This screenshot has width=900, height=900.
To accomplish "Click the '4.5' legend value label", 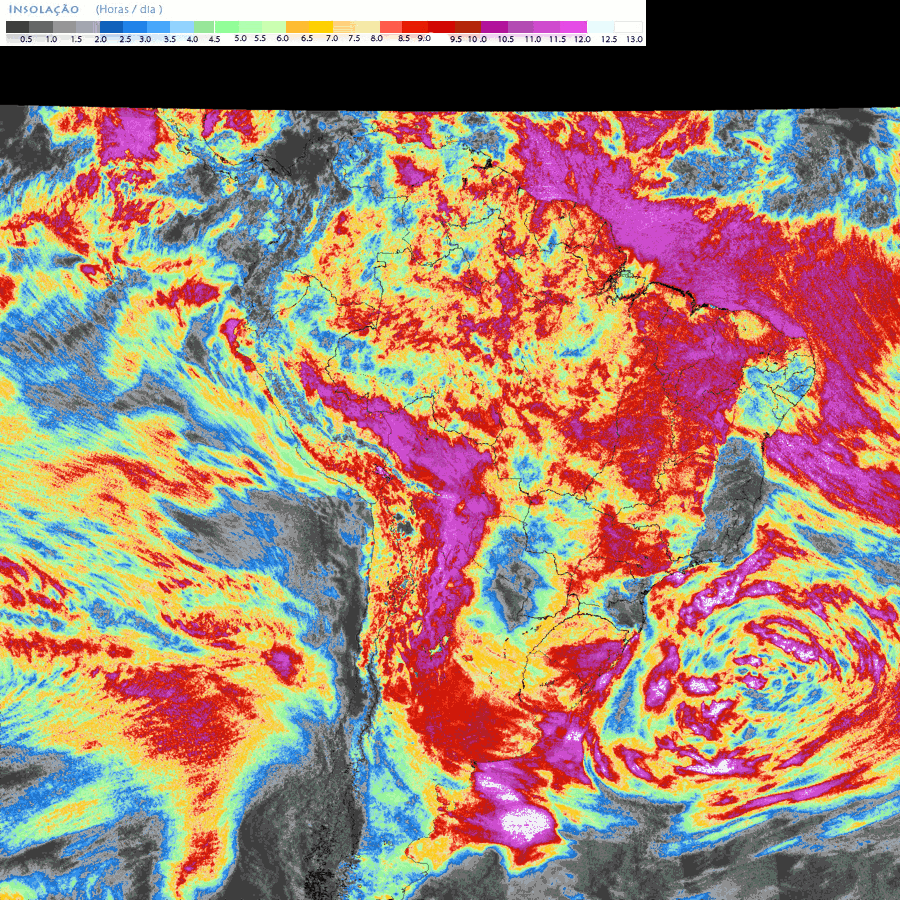I will [x=214, y=40].
